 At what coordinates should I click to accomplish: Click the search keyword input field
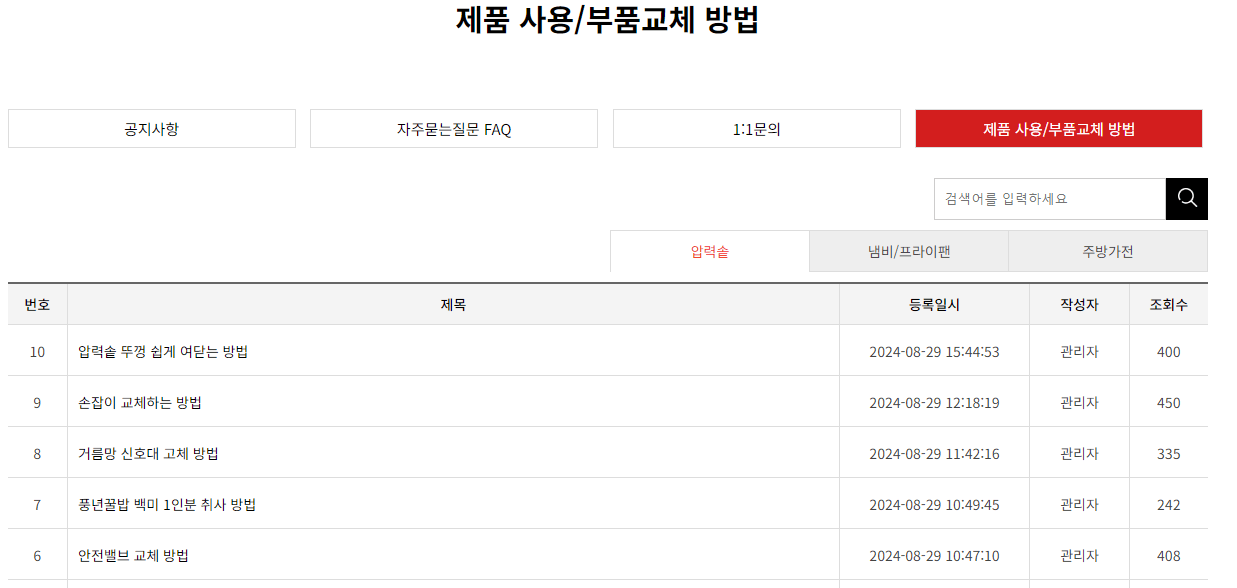[x=1048, y=198]
